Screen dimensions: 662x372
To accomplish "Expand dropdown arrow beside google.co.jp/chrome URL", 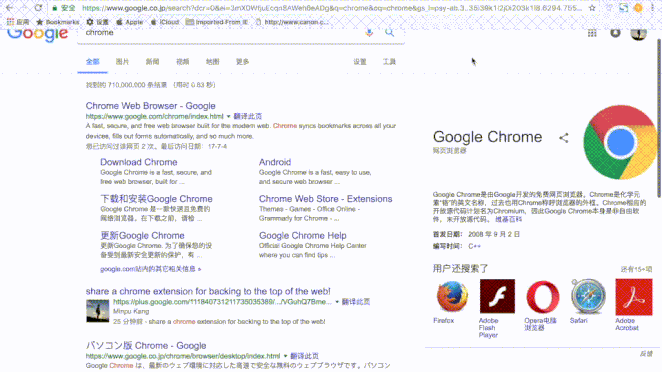I will [285, 356].
